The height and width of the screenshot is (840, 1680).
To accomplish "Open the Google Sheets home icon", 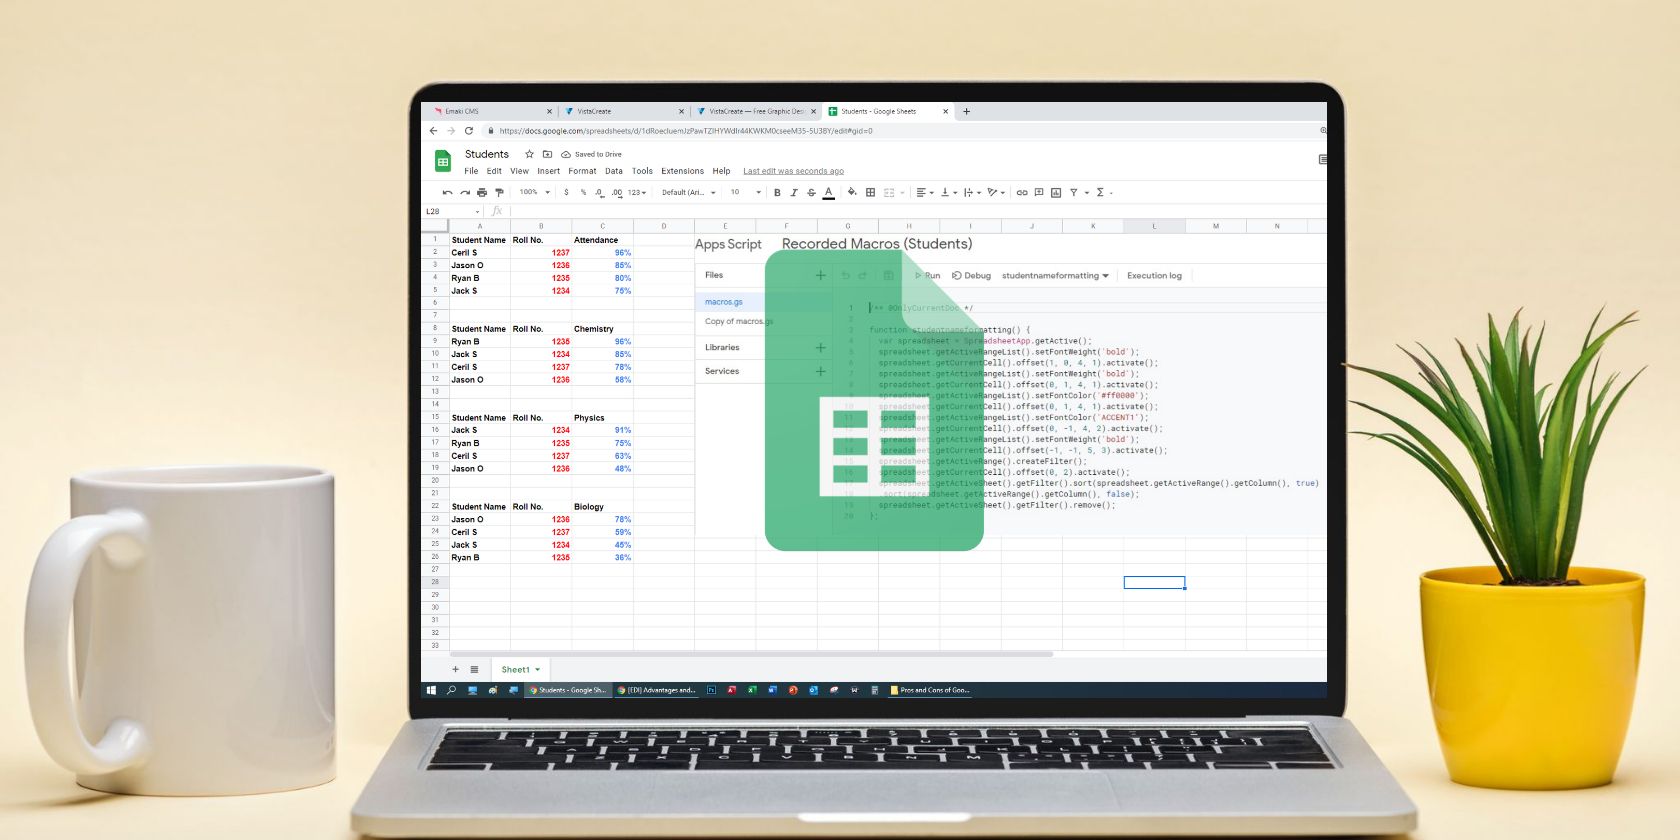I will [x=443, y=161].
